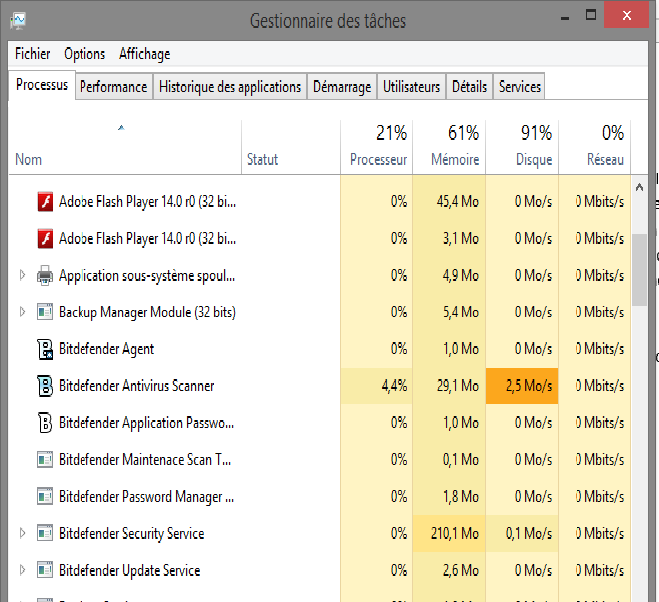The height and width of the screenshot is (602, 659).
Task: Click the 4,4% processor usage cell
Action: (x=377, y=386)
